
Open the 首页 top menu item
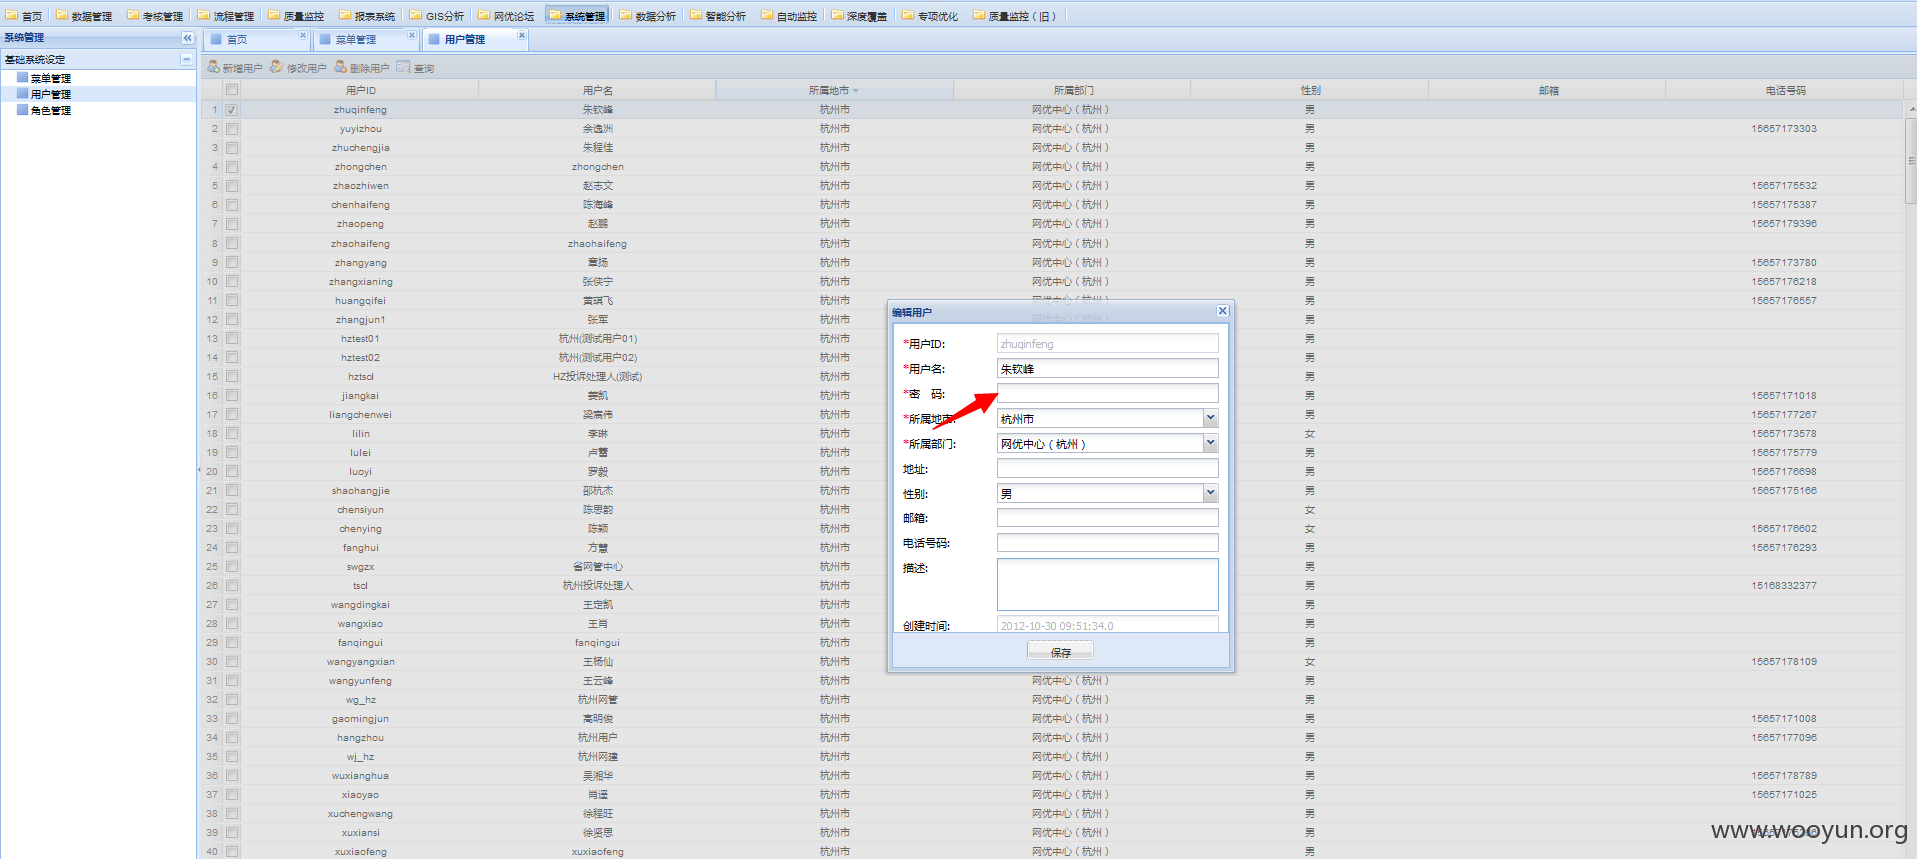(x=24, y=16)
